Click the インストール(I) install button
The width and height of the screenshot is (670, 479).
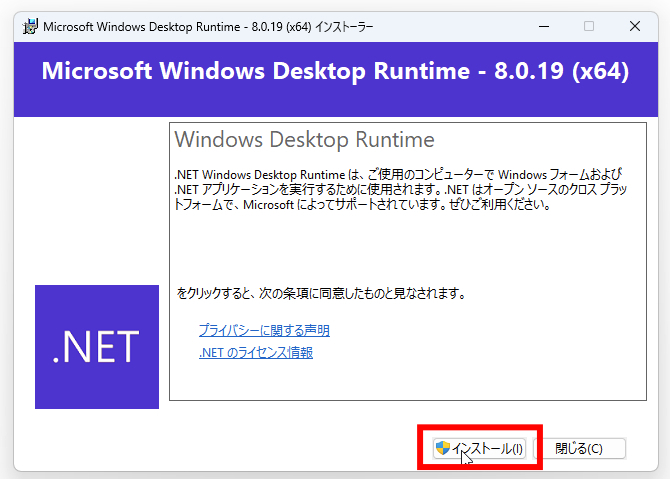(x=479, y=448)
